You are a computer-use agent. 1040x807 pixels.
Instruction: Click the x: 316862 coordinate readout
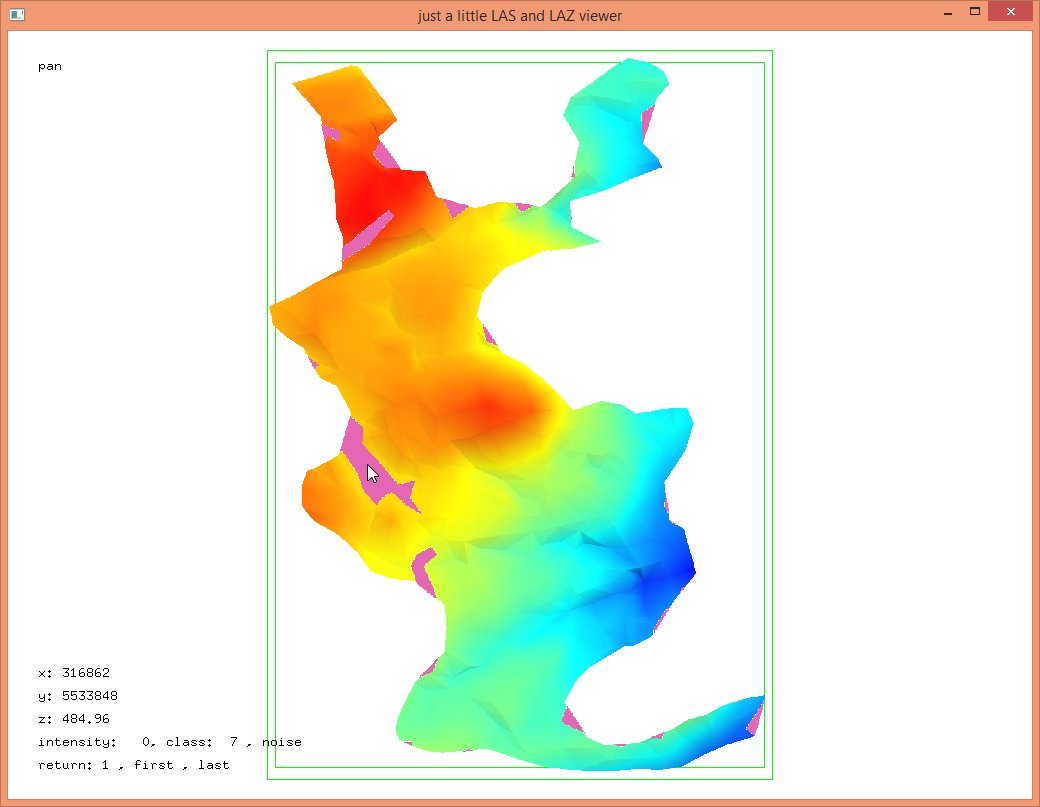click(x=80, y=673)
